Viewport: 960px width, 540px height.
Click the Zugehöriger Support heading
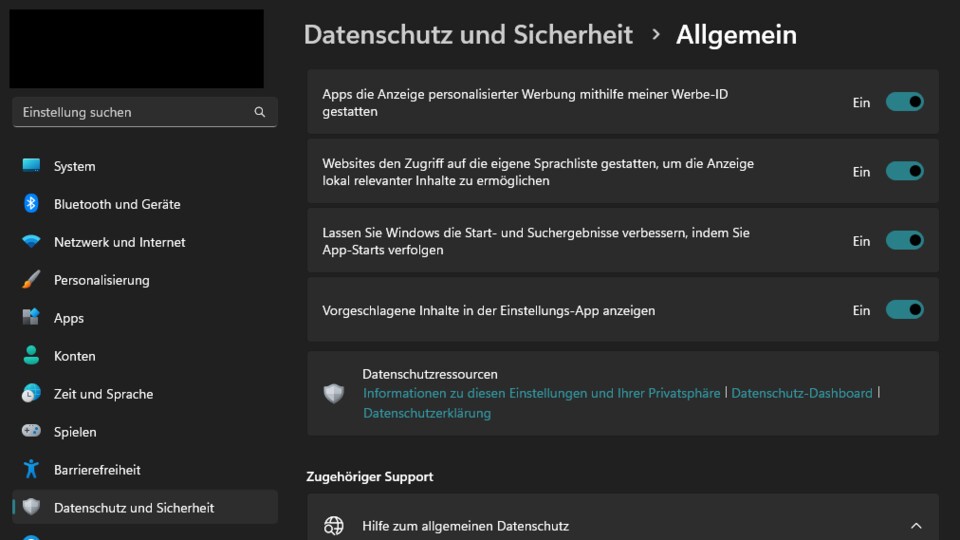coord(370,476)
